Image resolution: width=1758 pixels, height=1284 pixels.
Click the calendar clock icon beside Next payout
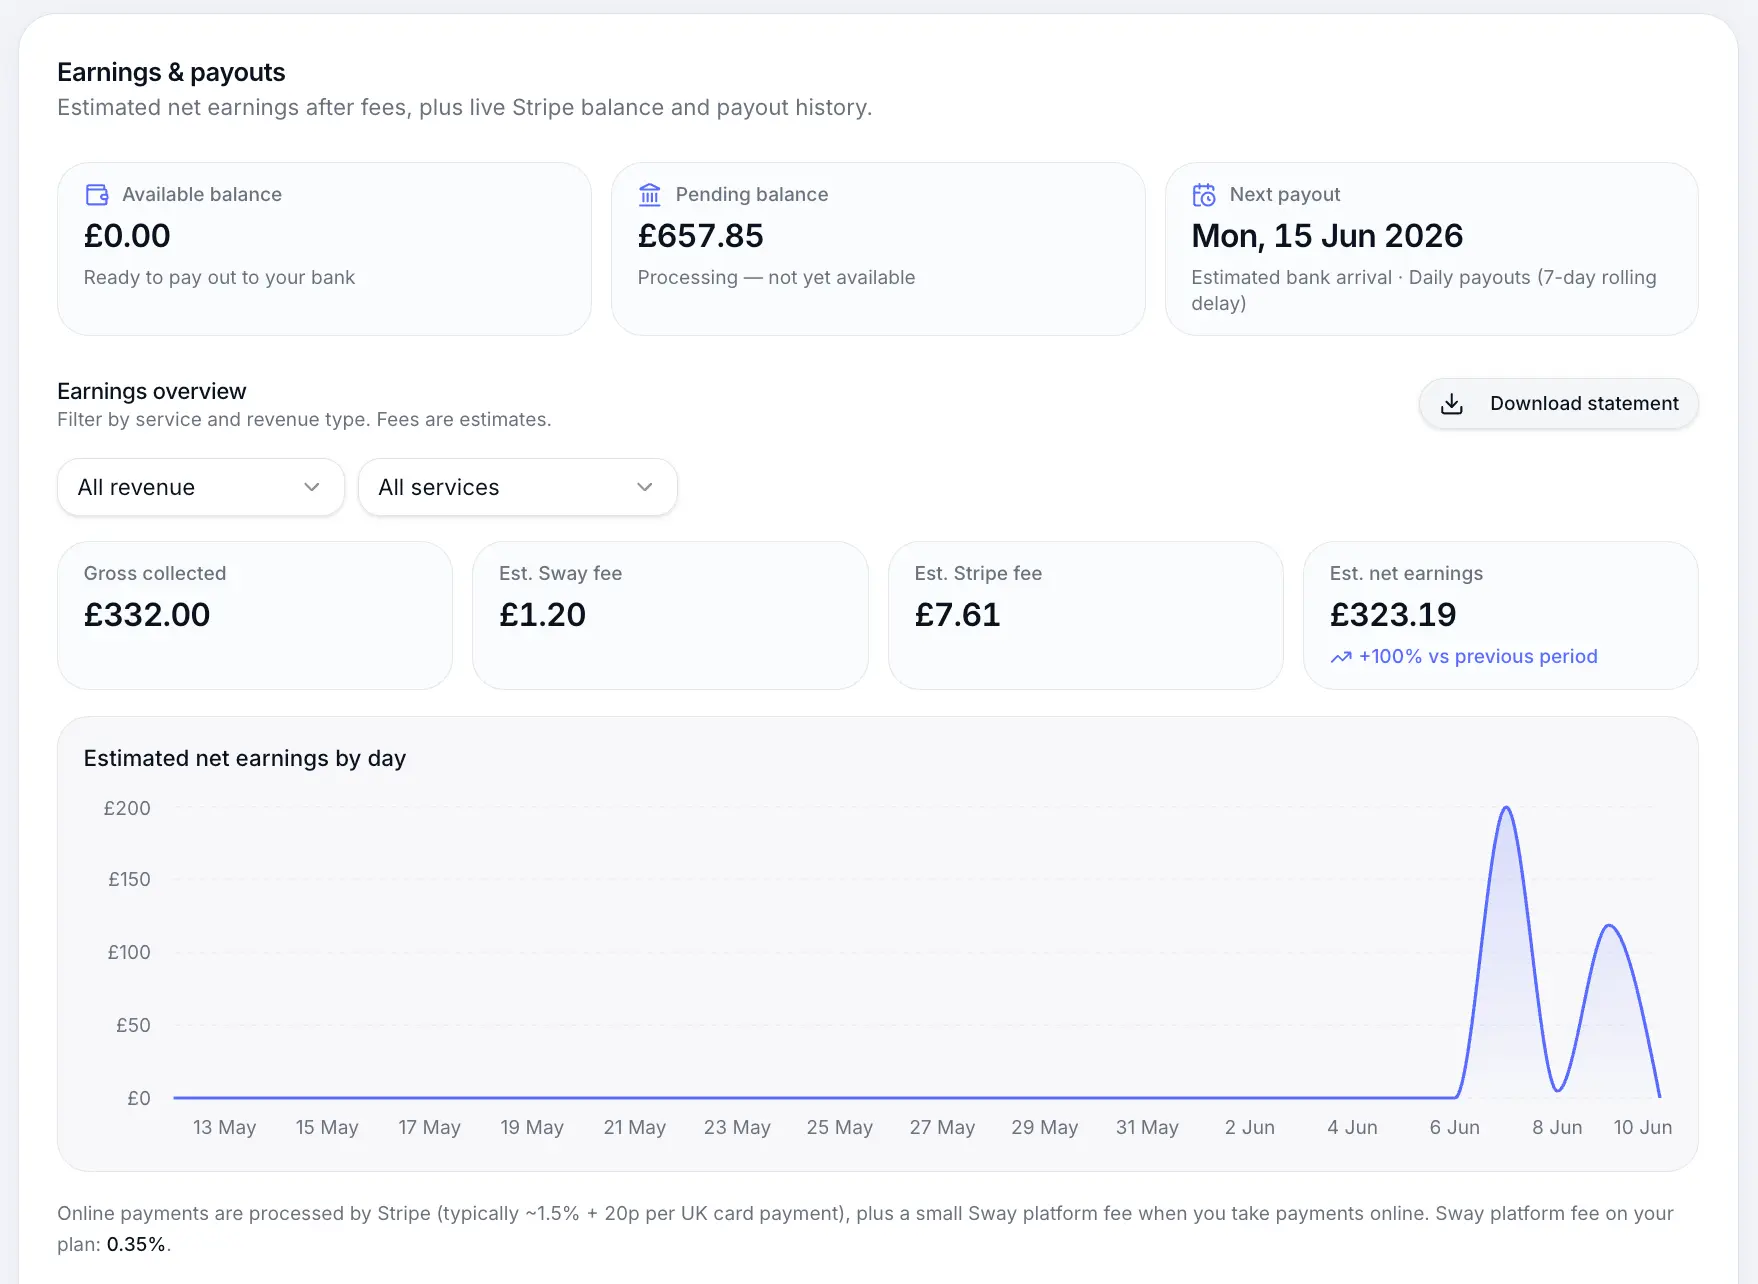pos(1204,194)
